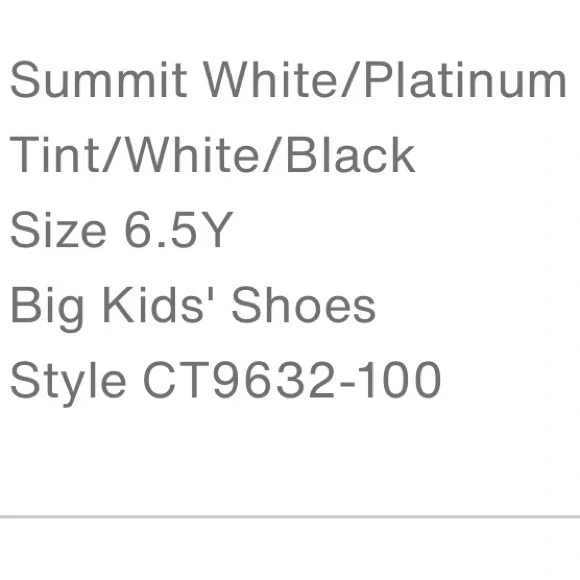The image size is (580, 580).
Task: Click the word "Platinum"
Action: click(466, 80)
